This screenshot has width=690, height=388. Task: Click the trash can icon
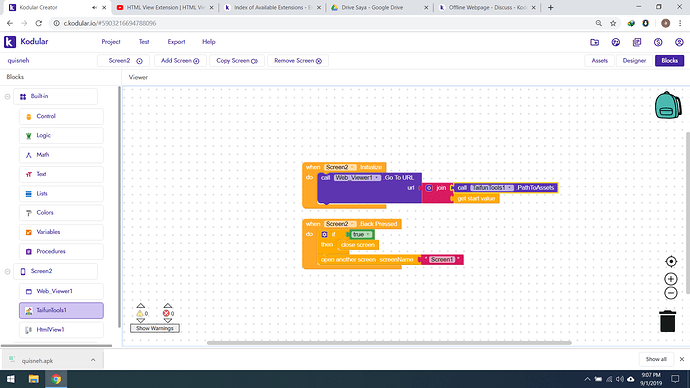pos(668,321)
